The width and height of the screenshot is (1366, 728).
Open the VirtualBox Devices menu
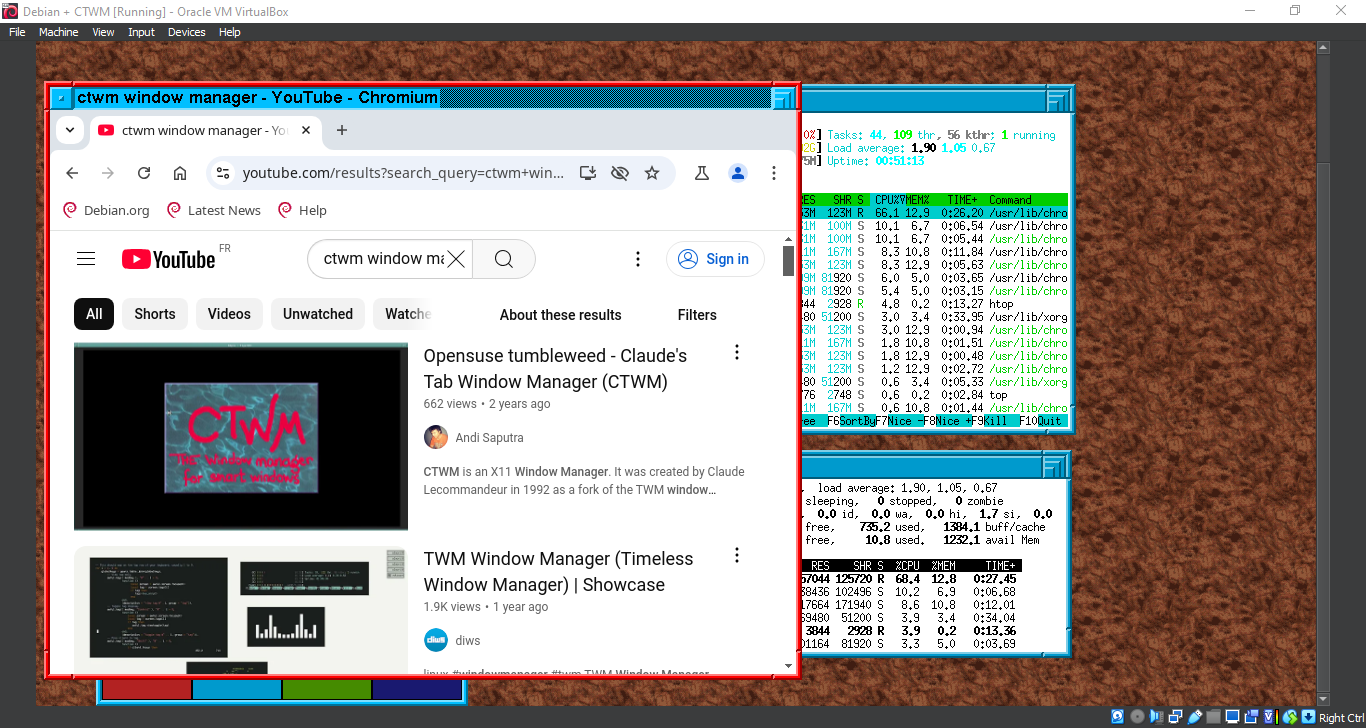[186, 31]
